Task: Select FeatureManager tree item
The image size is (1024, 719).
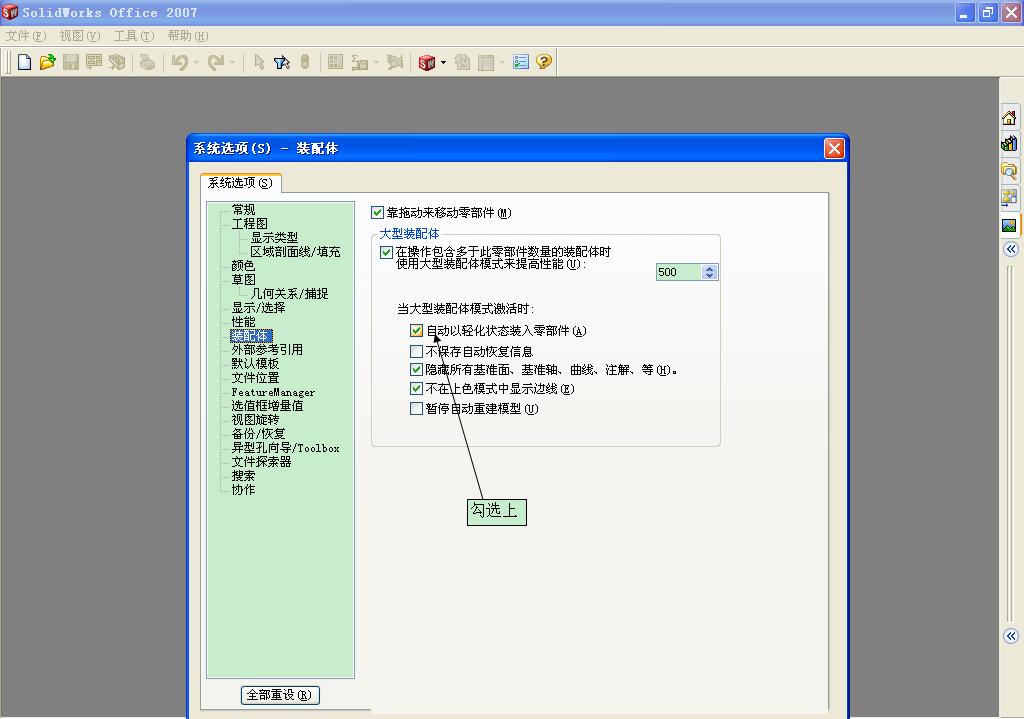Action: tap(273, 392)
